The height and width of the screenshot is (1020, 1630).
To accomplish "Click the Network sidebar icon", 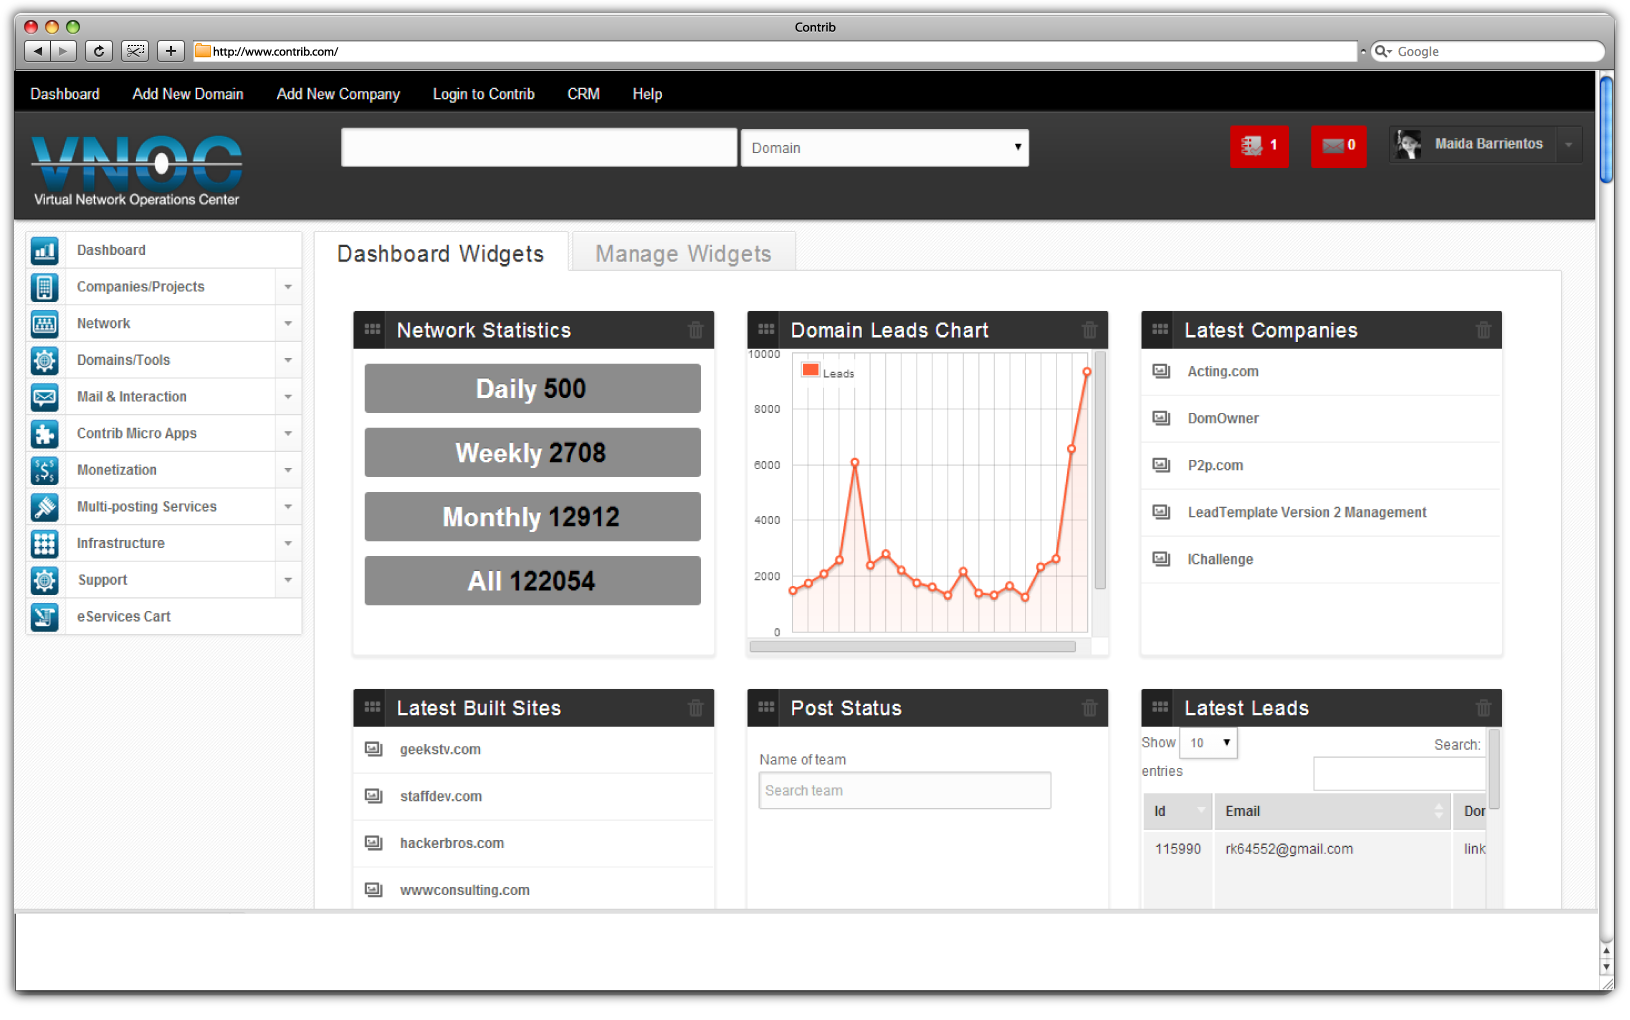I will coord(44,324).
